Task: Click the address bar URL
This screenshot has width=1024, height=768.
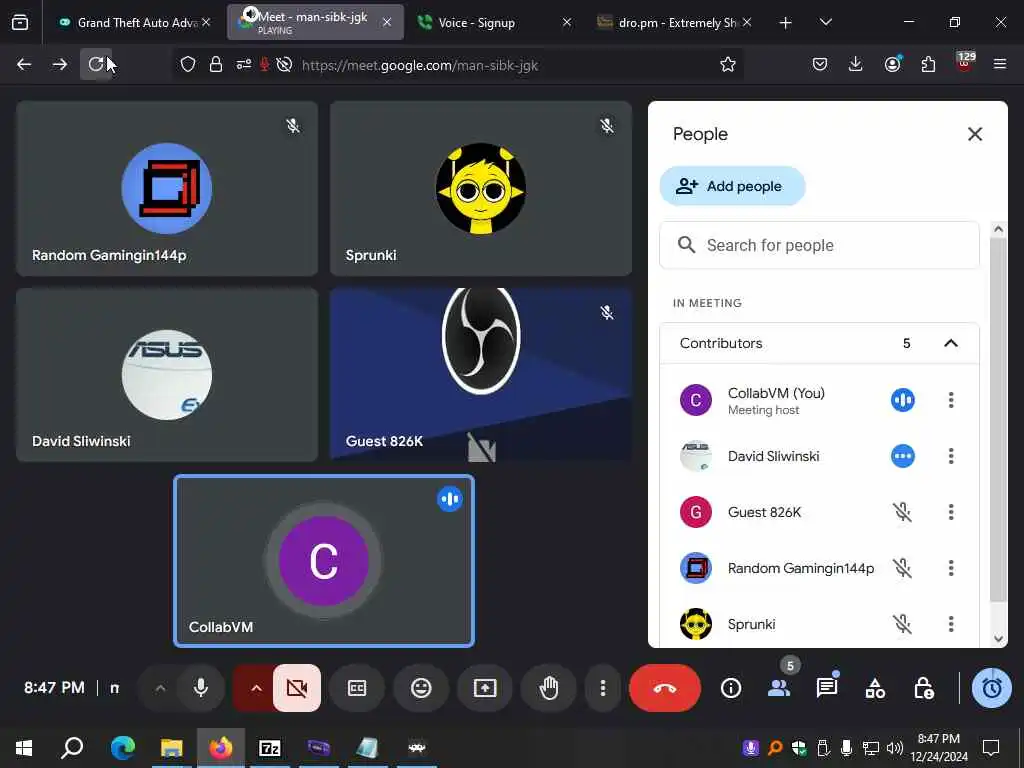Action: pyautogui.click(x=419, y=65)
